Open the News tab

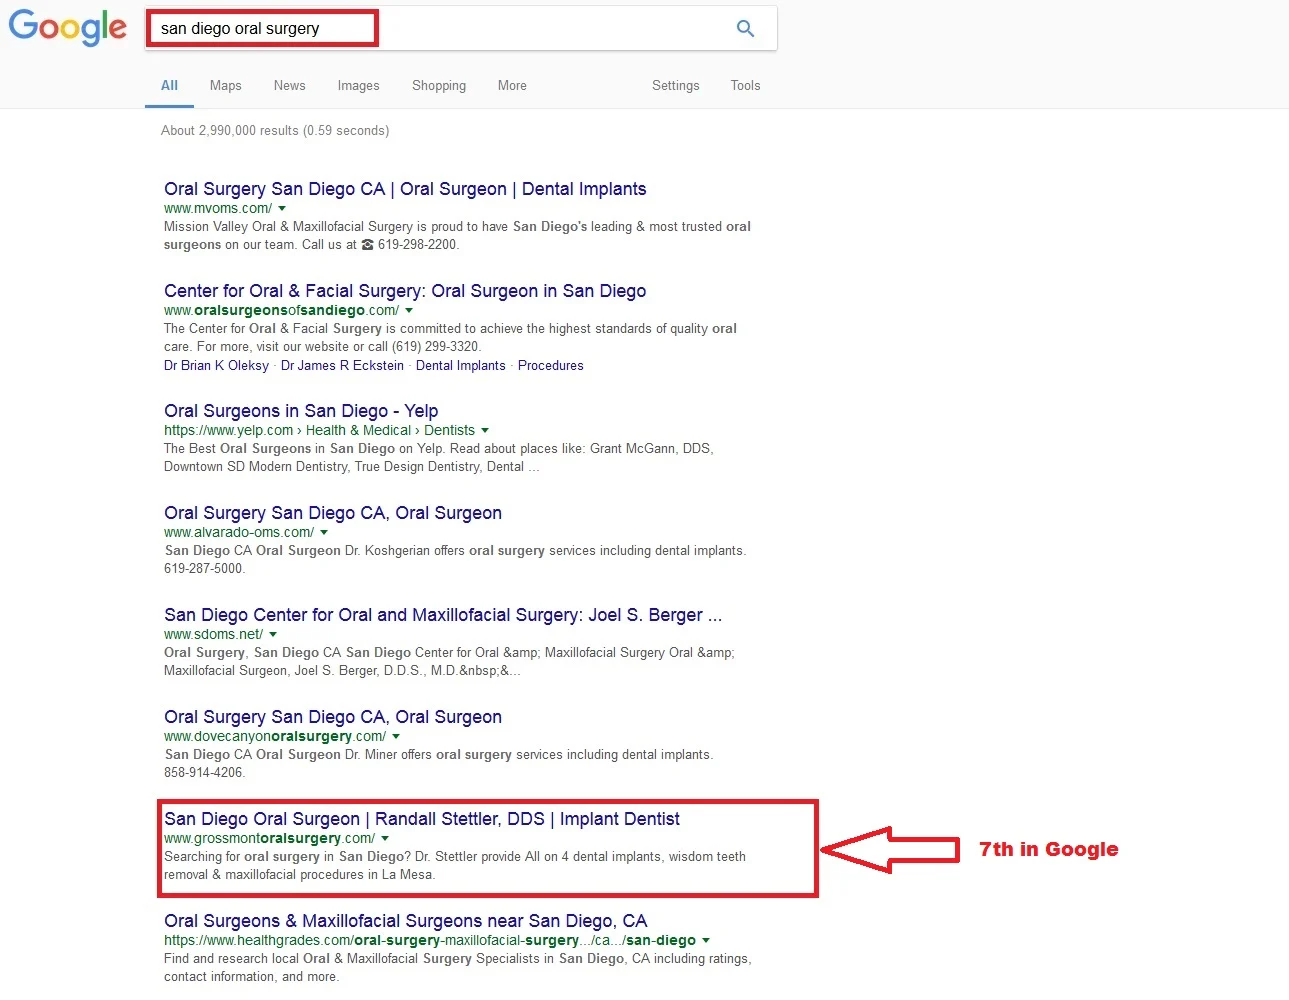click(x=290, y=86)
